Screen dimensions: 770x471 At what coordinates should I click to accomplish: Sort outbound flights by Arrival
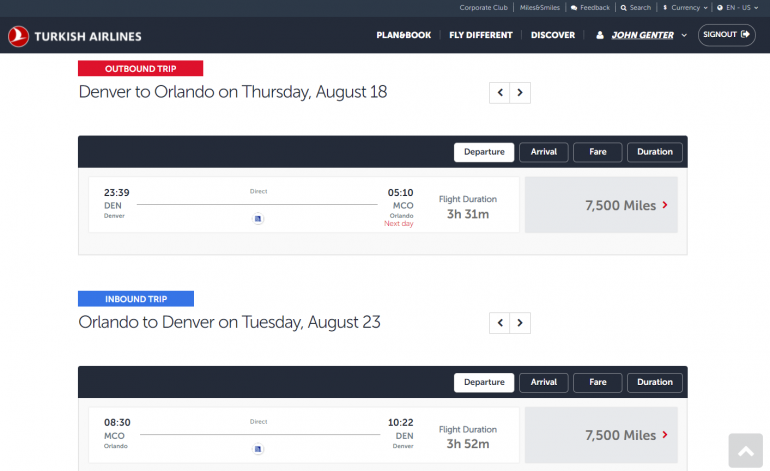point(544,152)
